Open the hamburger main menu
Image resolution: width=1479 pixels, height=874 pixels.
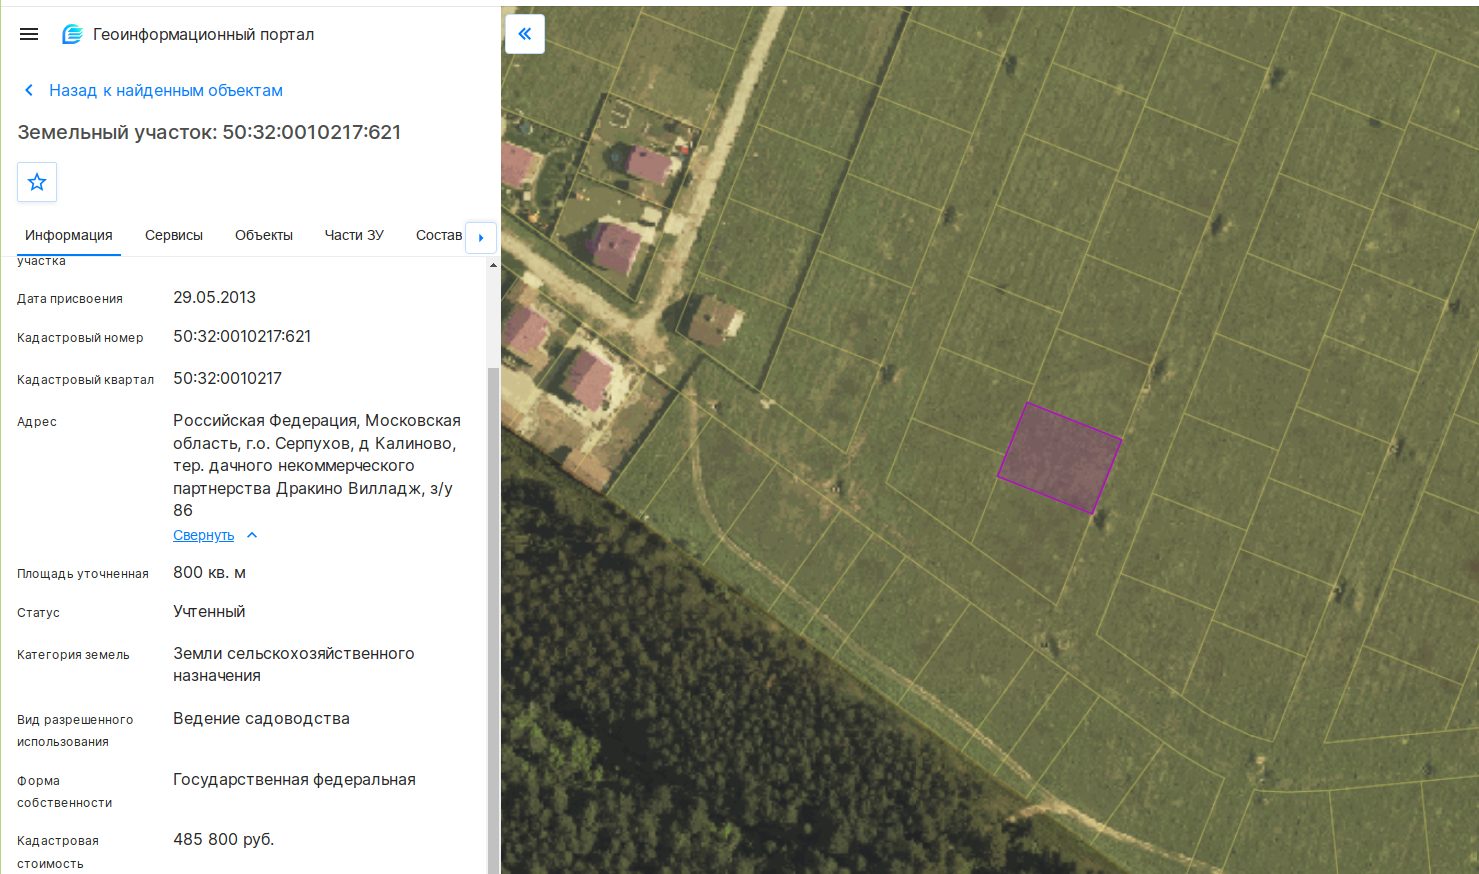click(29, 34)
